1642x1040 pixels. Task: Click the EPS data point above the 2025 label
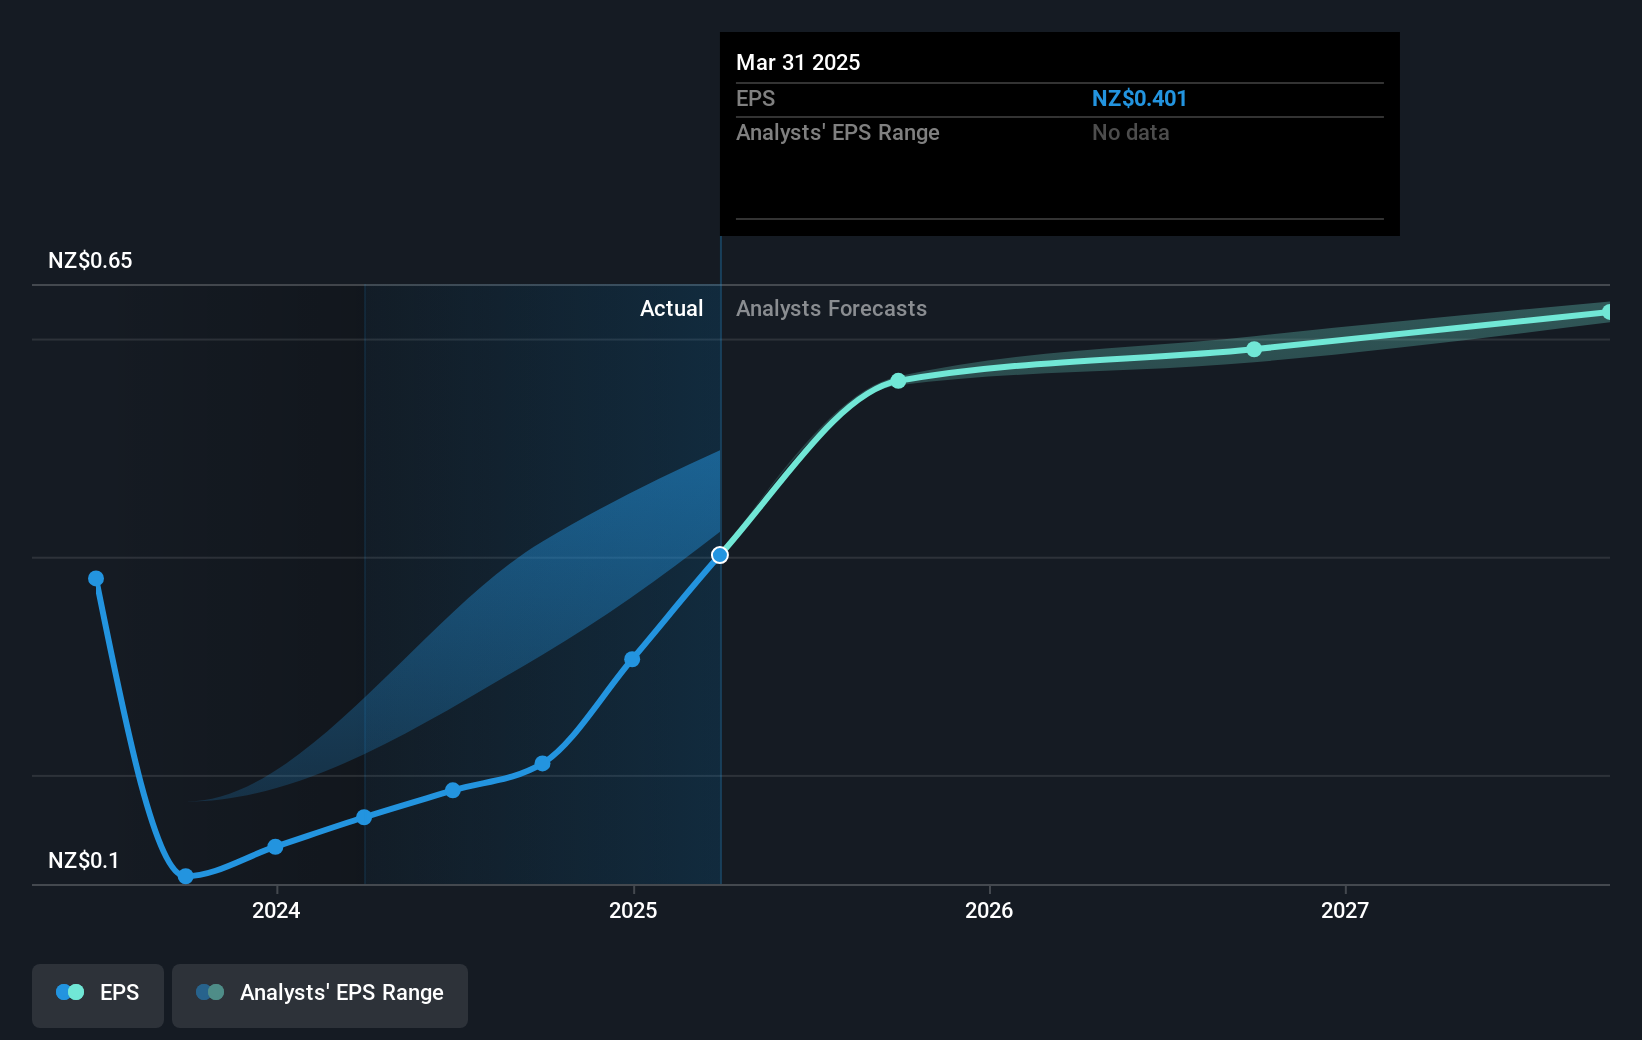[x=632, y=659]
